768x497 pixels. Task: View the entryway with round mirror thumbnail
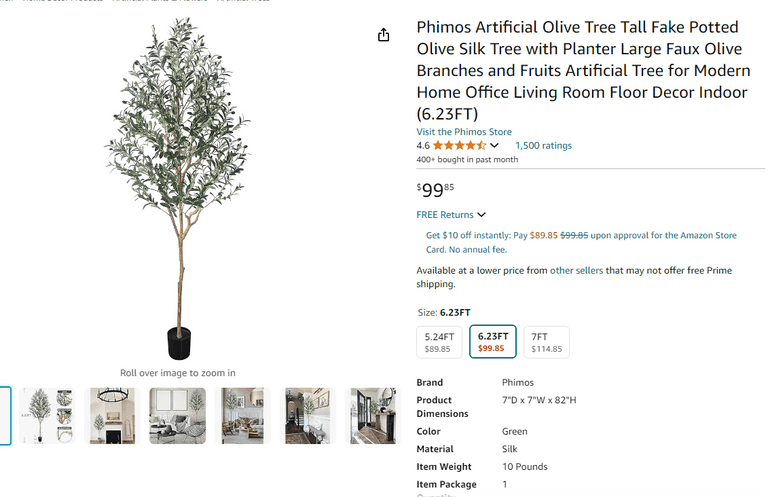[x=371, y=415]
